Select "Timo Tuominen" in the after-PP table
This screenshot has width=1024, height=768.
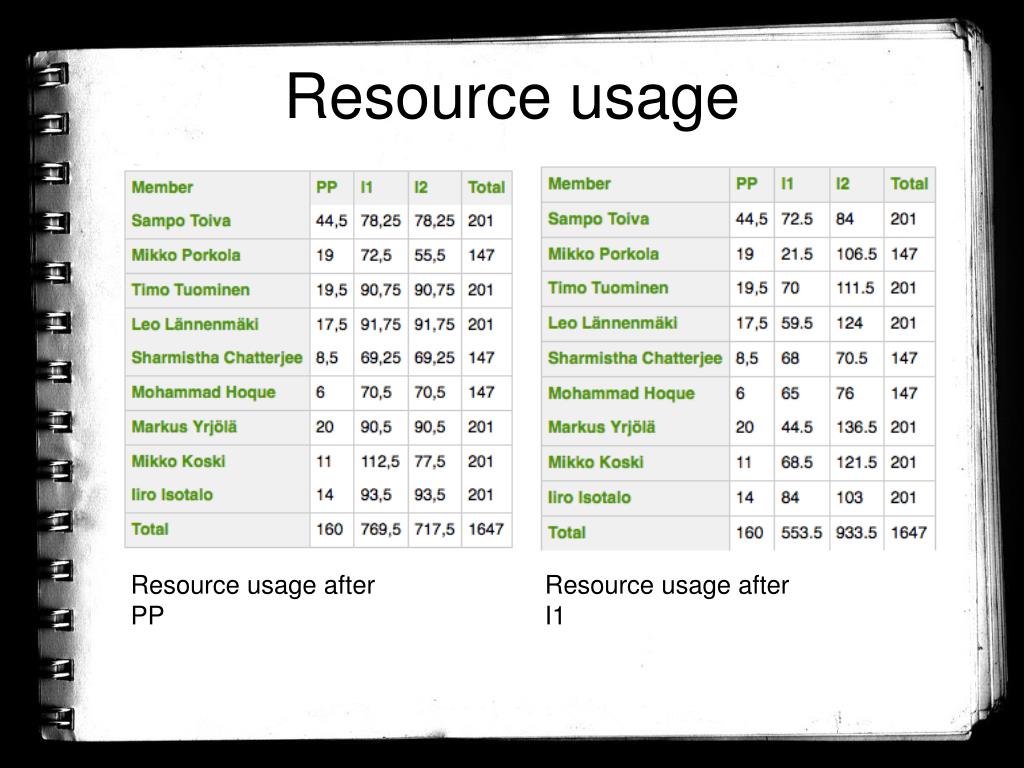click(x=190, y=290)
